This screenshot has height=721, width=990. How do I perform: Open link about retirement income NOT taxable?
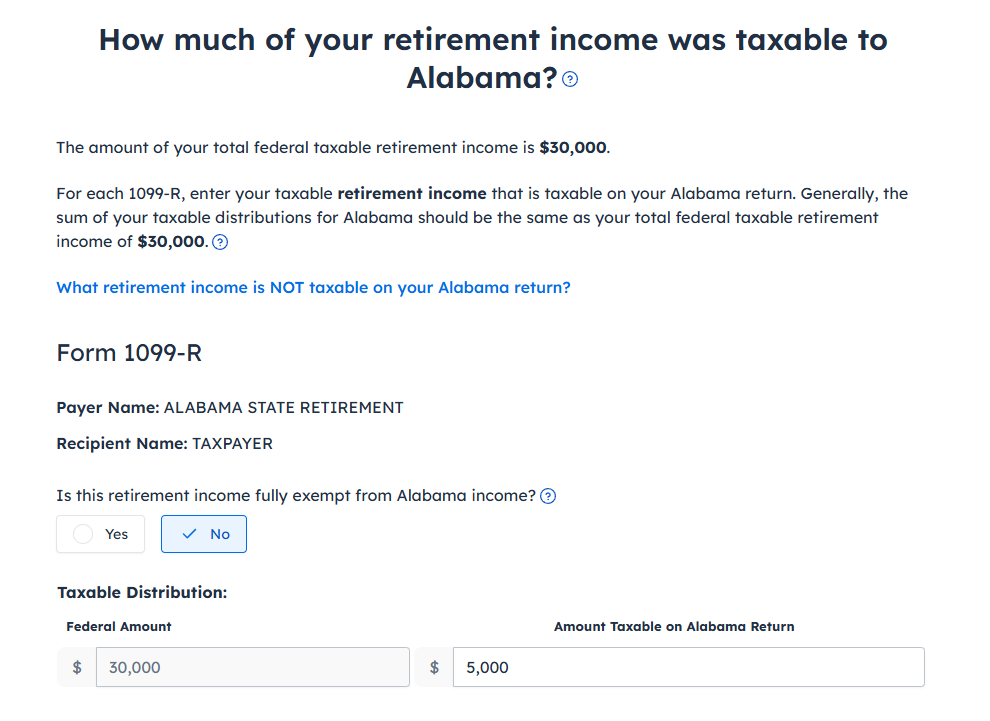tap(313, 287)
